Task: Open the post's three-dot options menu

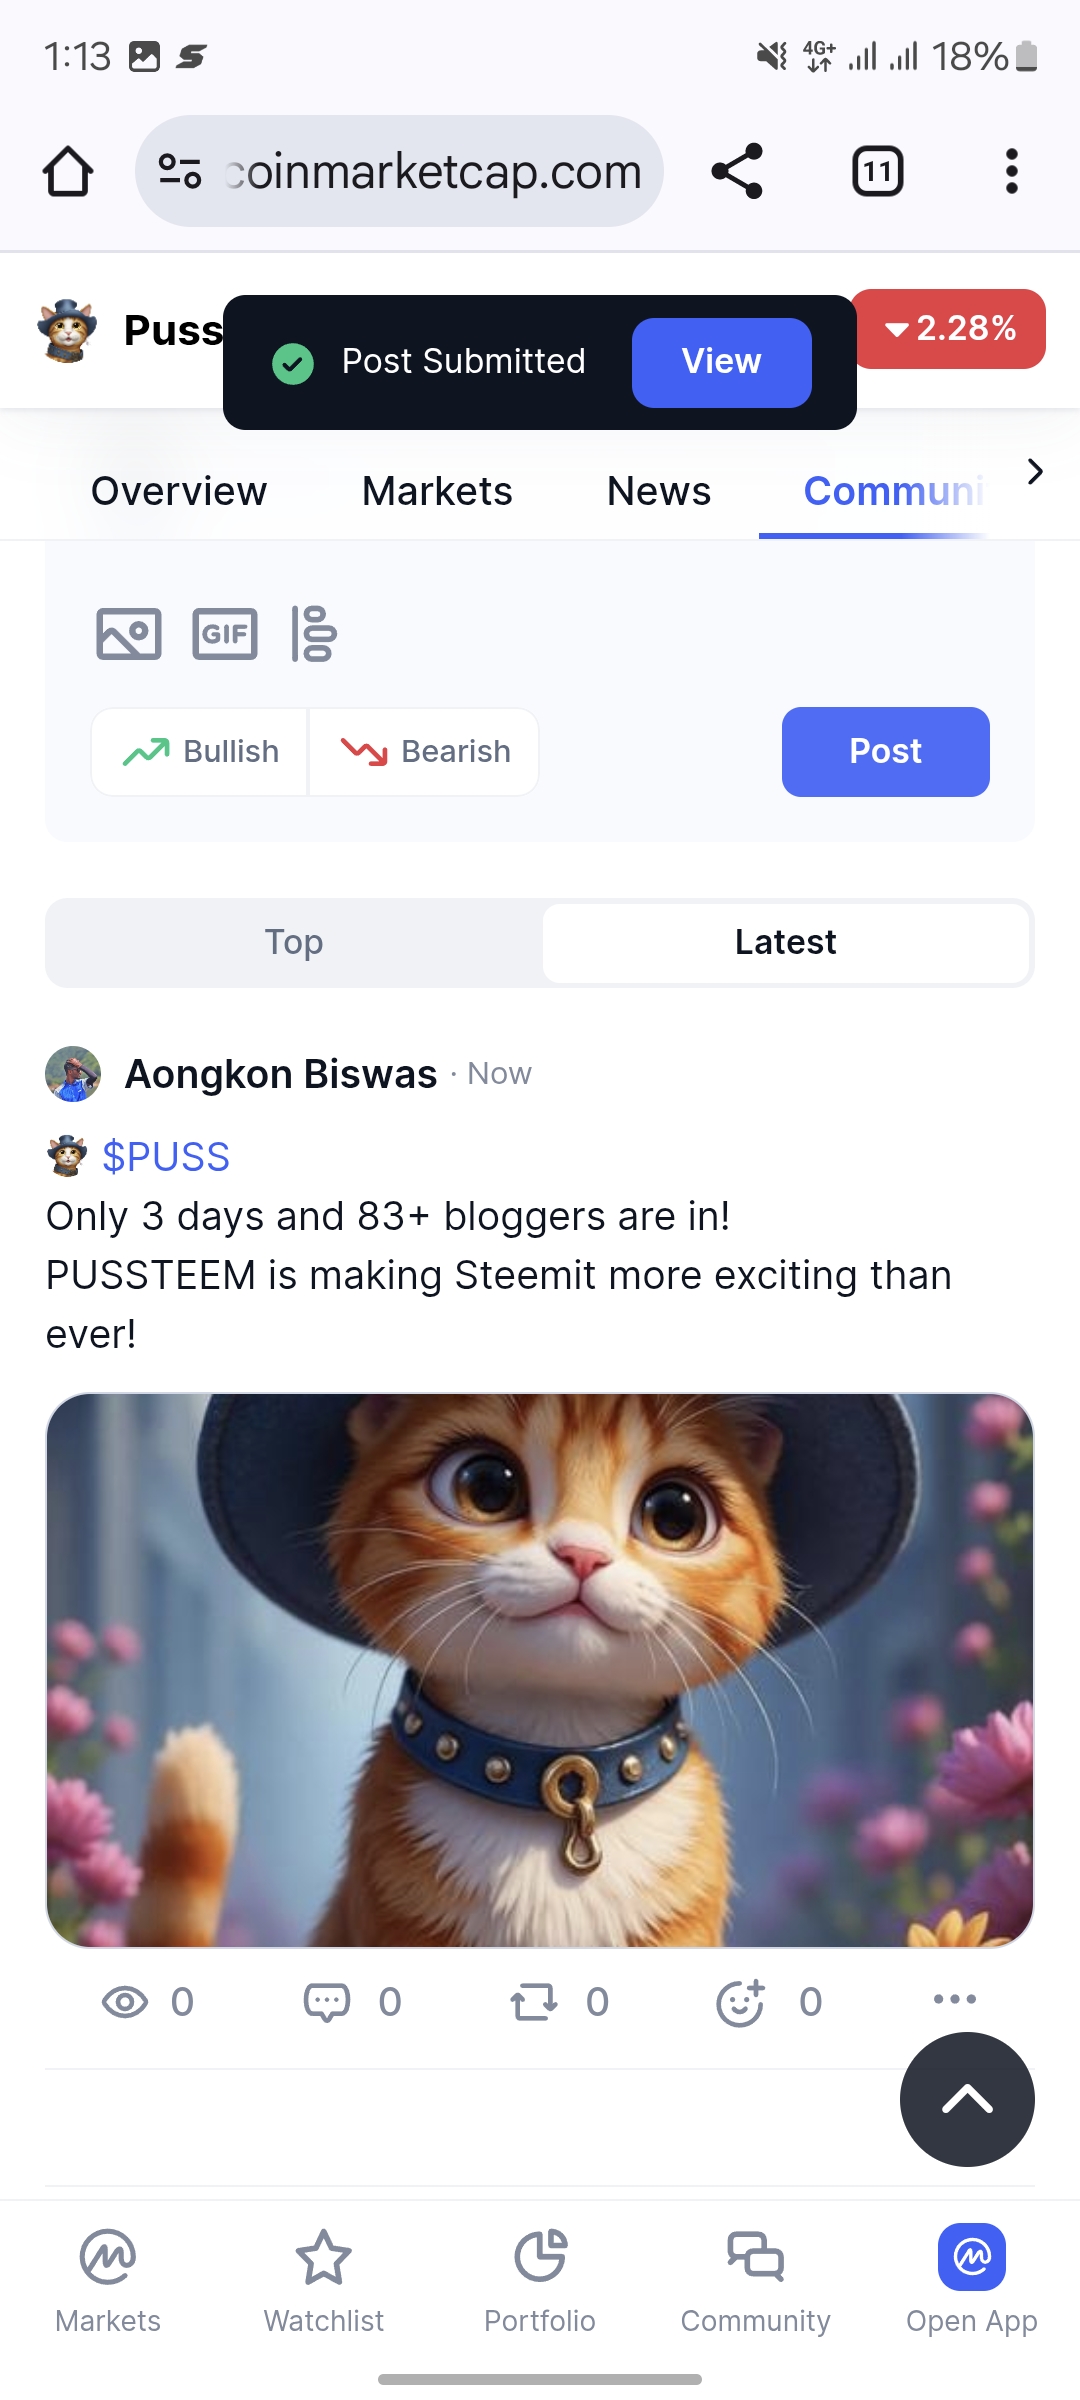Action: tap(955, 1999)
